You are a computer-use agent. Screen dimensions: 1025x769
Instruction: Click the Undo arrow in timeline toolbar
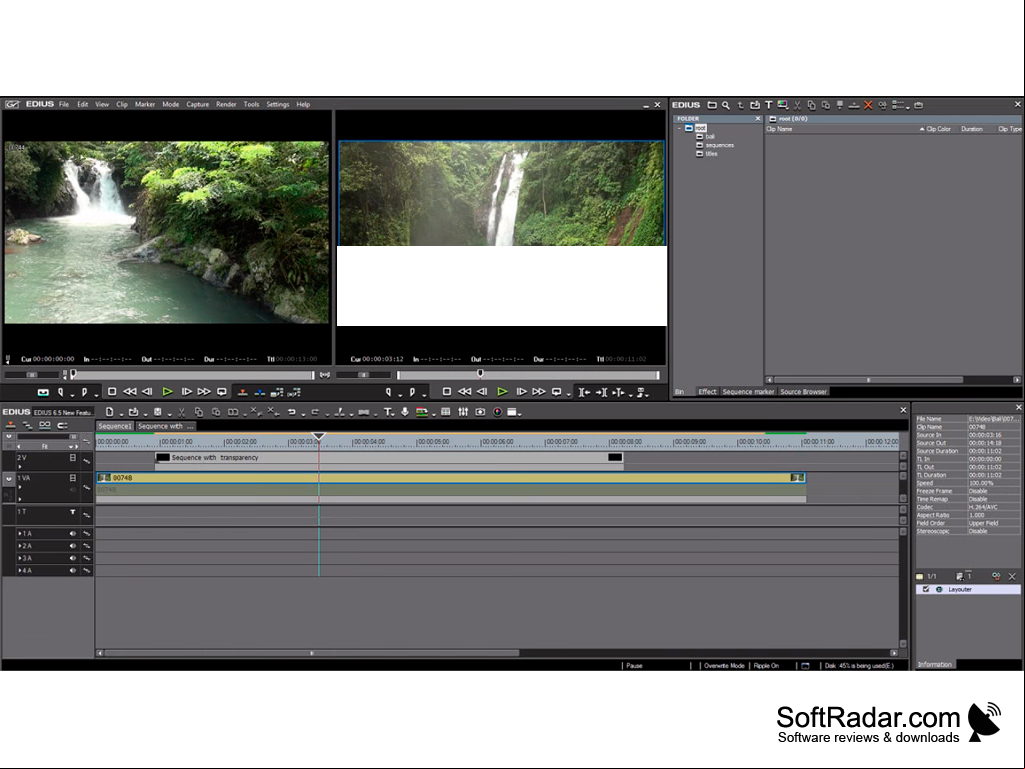point(292,412)
